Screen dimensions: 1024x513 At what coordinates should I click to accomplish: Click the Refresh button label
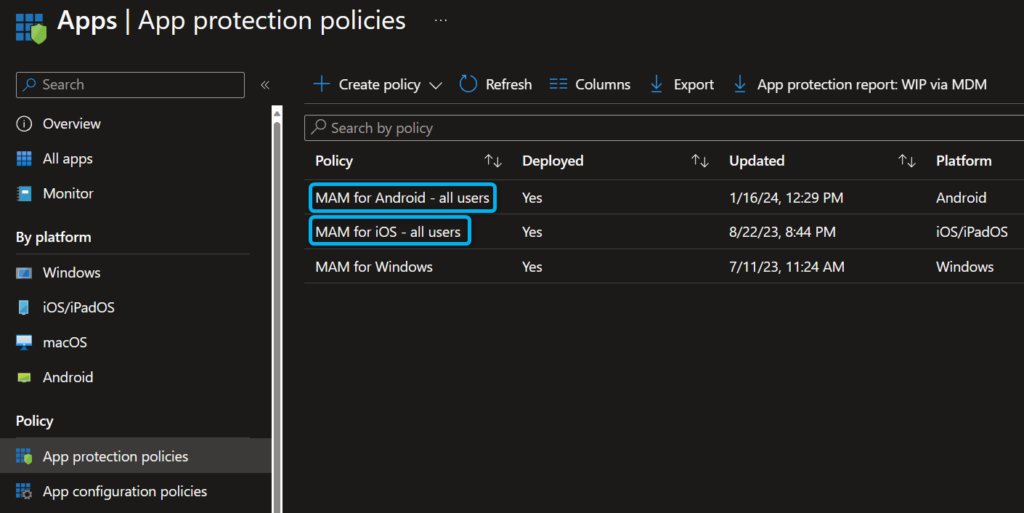point(509,84)
